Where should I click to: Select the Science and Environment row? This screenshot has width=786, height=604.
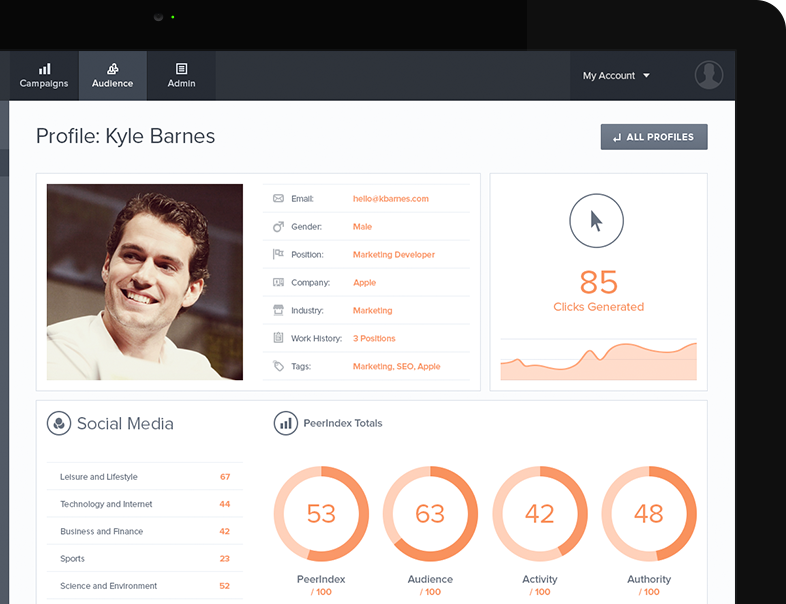(x=145, y=585)
